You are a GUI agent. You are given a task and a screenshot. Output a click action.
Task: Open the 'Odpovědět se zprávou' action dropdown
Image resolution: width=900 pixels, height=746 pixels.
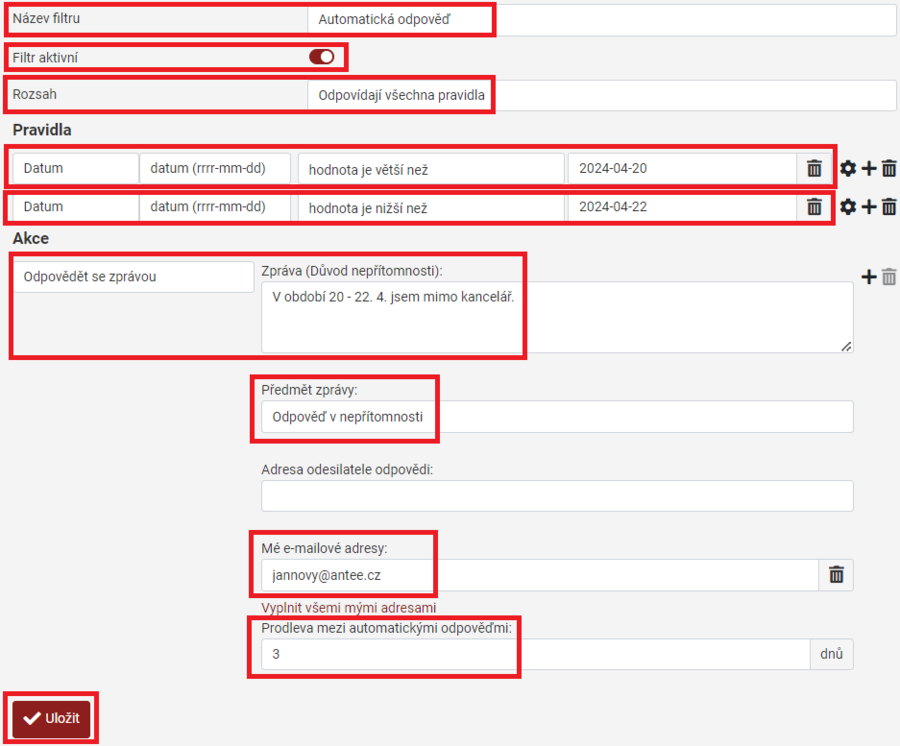133,277
